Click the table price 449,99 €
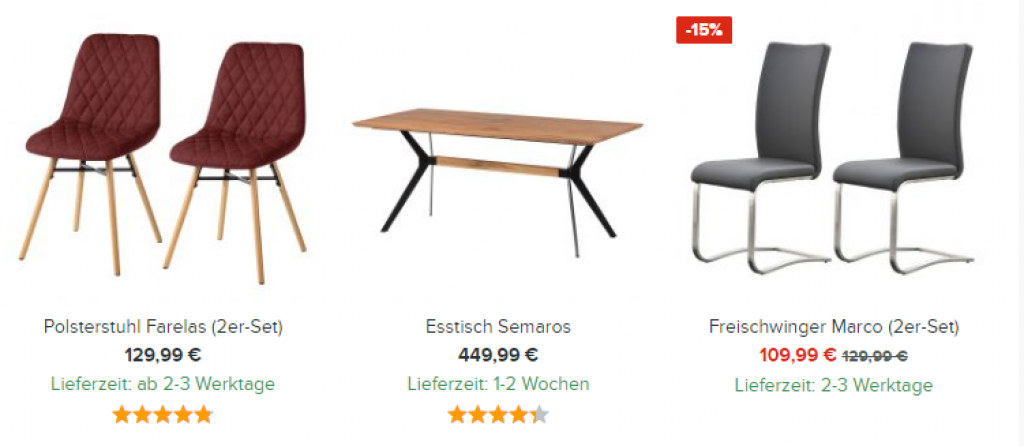Image resolution: width=1024 pixels, height=446 pixels. pos(498,356)
